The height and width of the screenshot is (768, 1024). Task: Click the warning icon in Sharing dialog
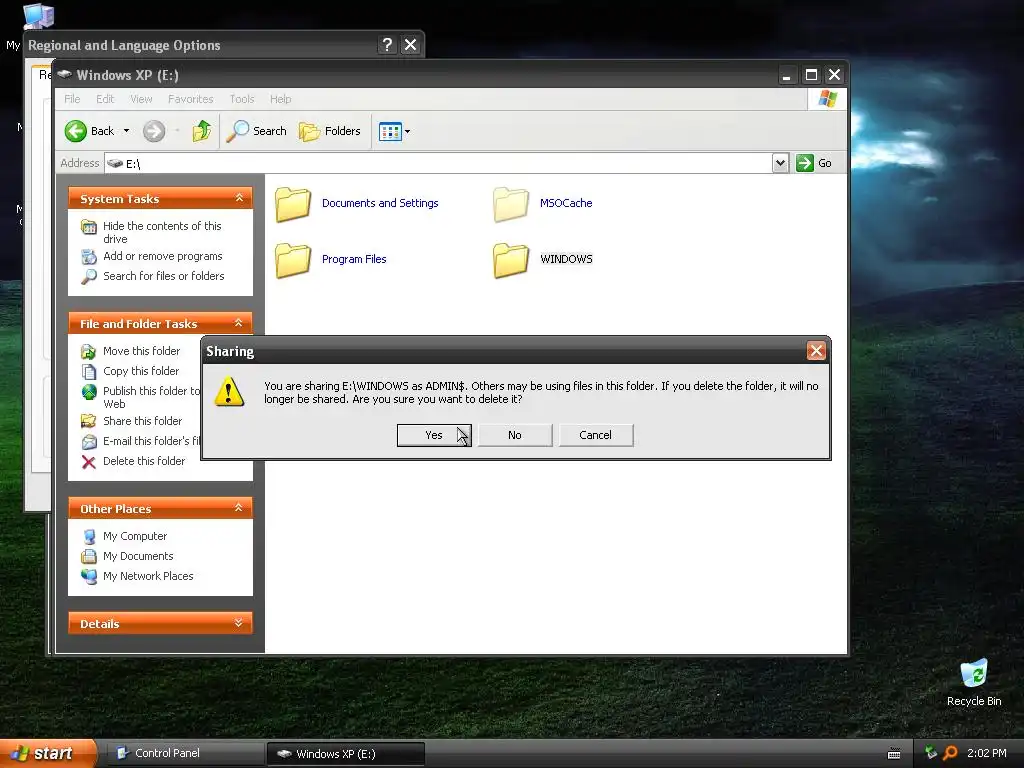(229, 392)
